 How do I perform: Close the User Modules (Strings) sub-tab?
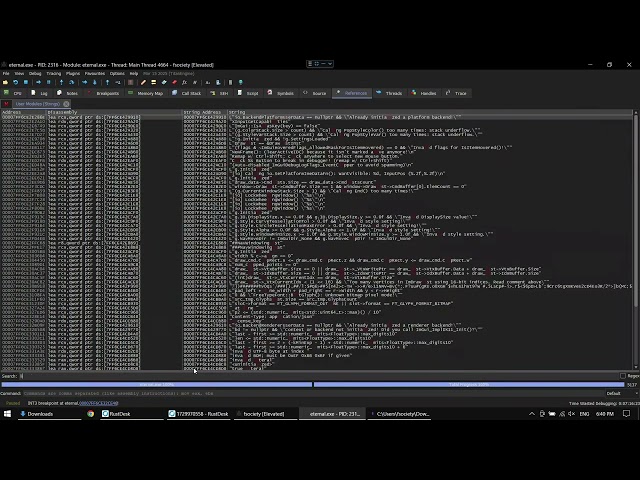point(66,104)
